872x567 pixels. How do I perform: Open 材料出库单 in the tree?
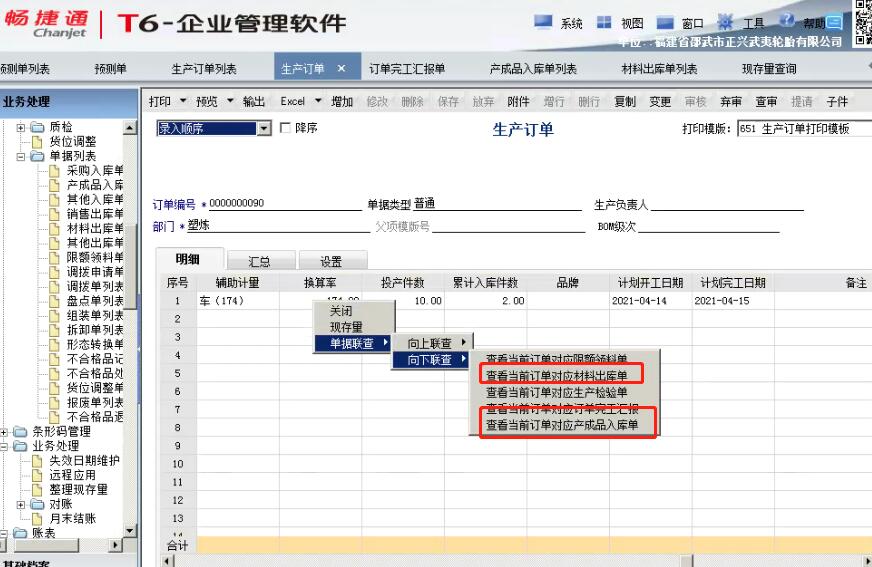(95, 228)
